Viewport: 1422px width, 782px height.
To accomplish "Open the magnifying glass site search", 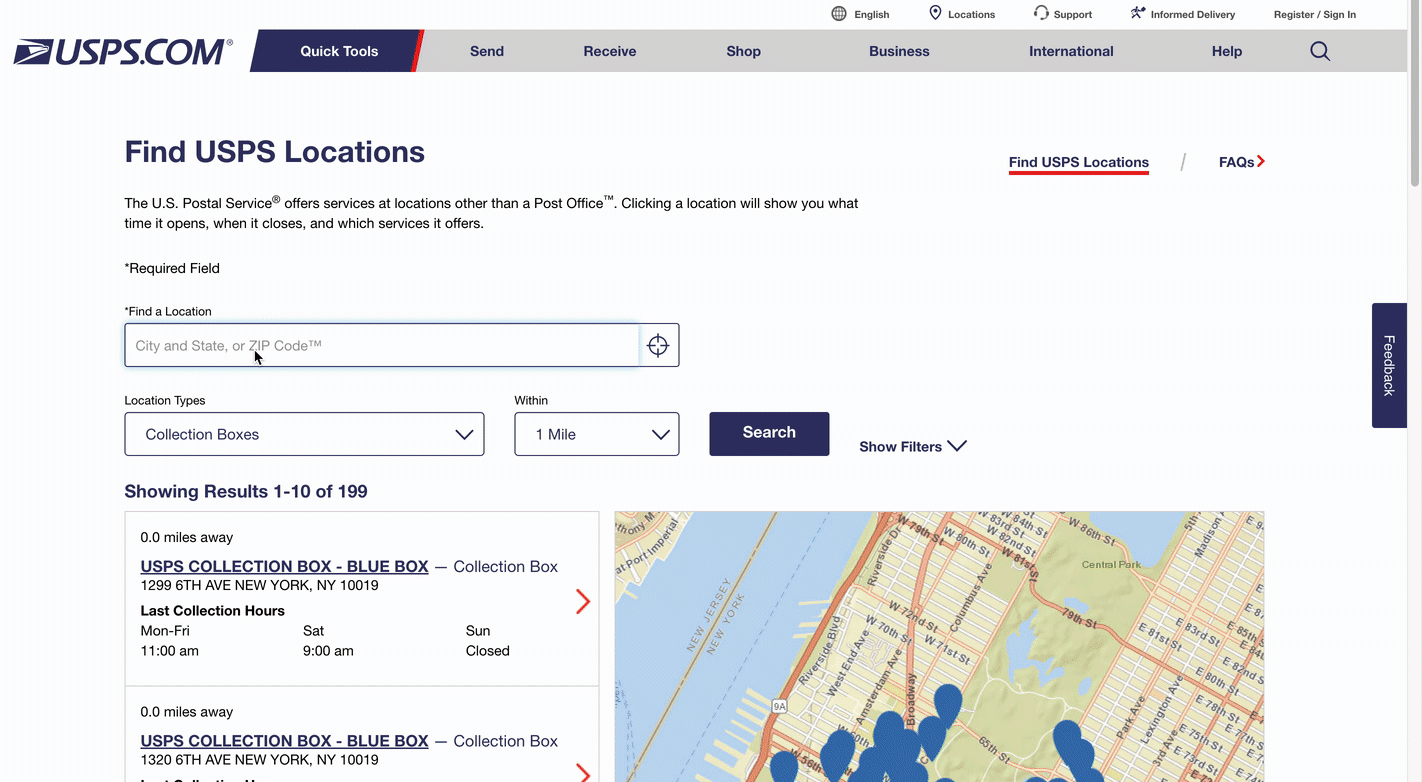I will click(x=1320, y=51).
